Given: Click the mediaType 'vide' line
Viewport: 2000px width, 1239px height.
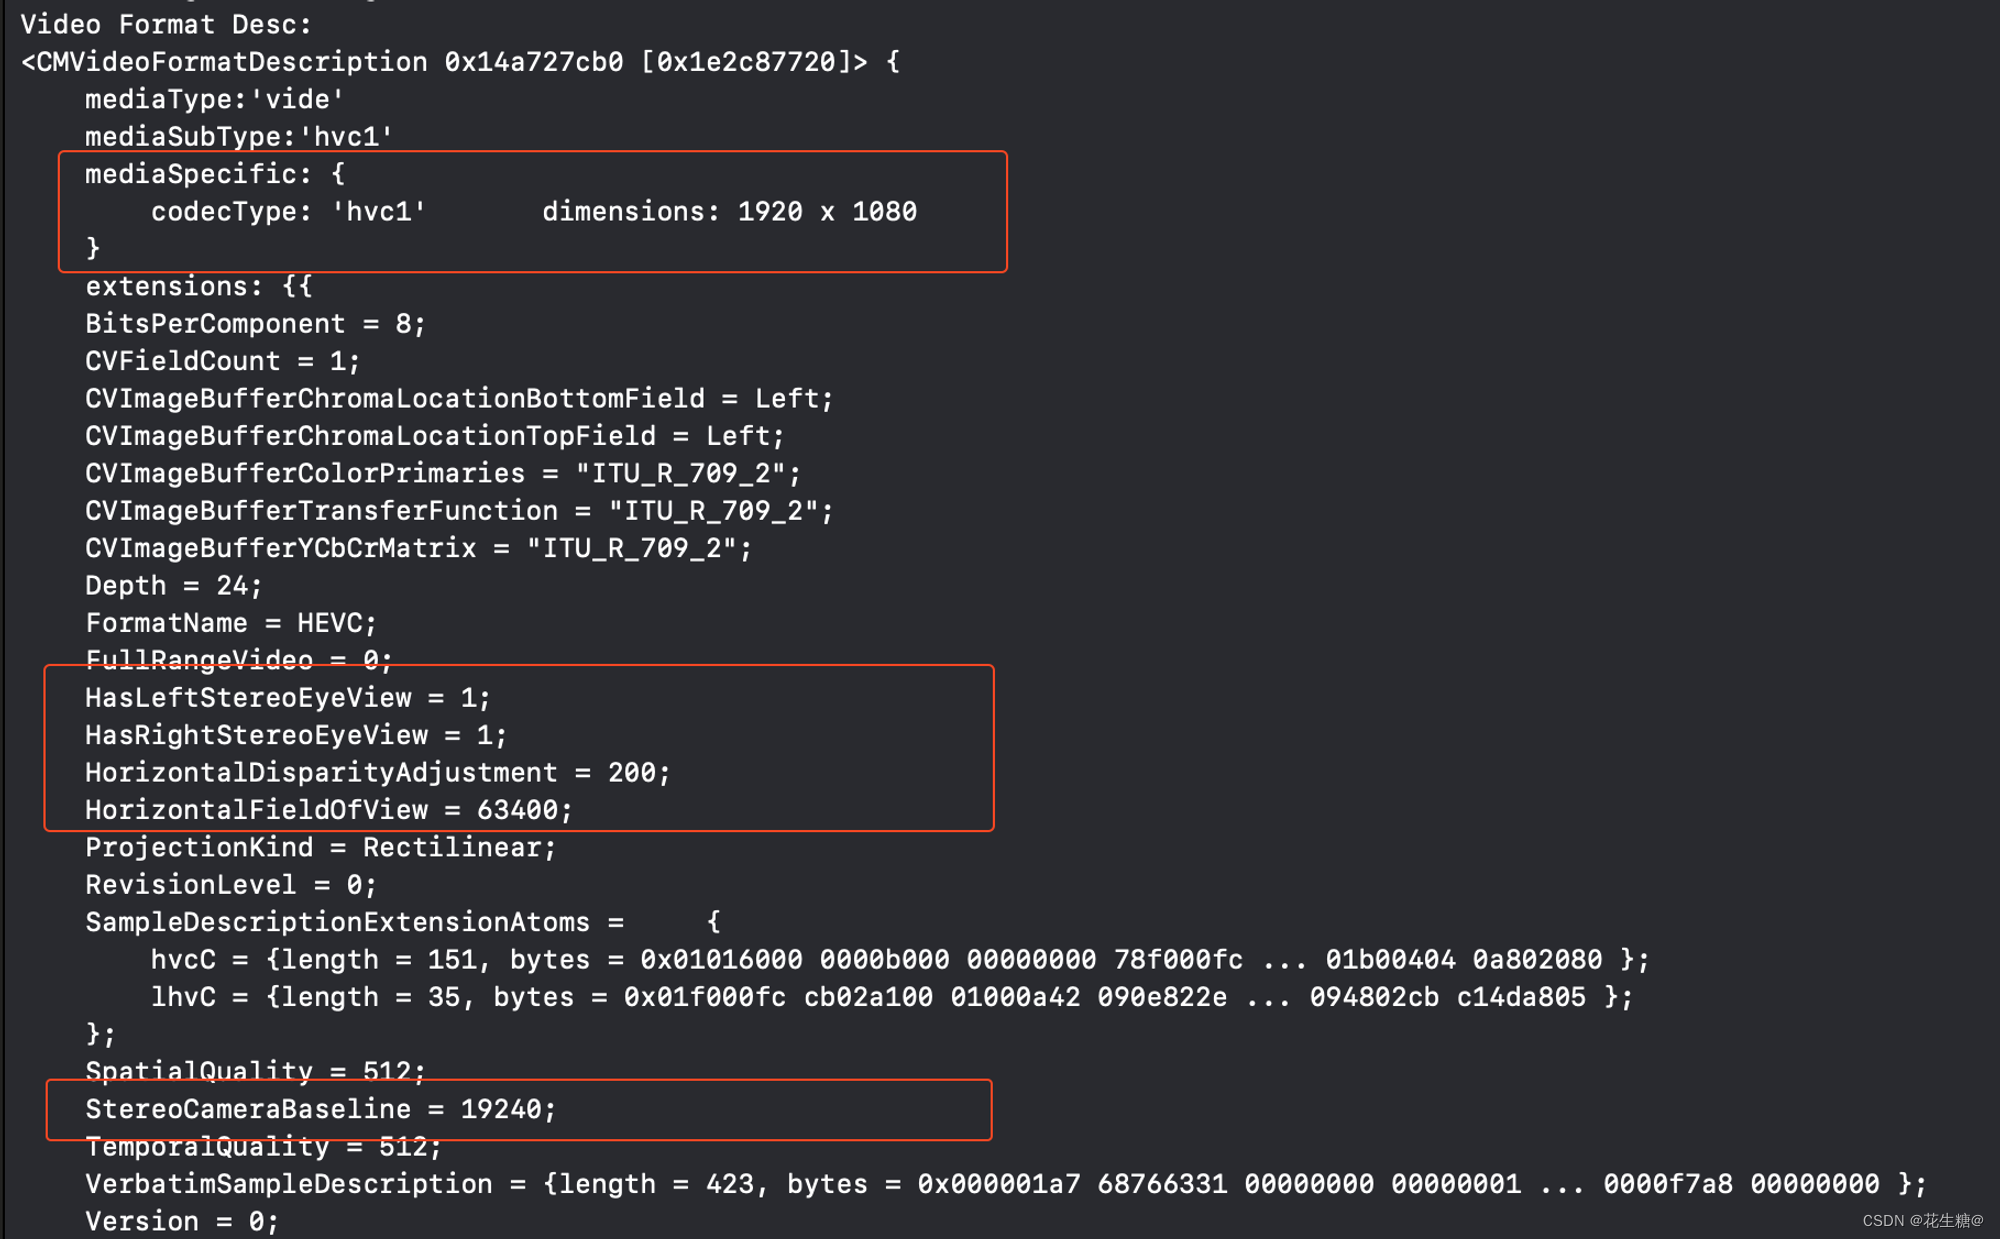Looking at the screenshot, I should point(214,99).
